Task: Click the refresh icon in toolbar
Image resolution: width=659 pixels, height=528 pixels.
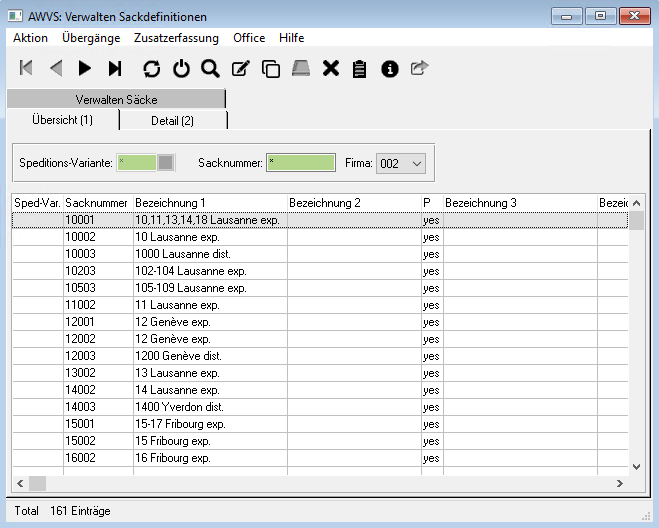Action: [x=151, y=68]
